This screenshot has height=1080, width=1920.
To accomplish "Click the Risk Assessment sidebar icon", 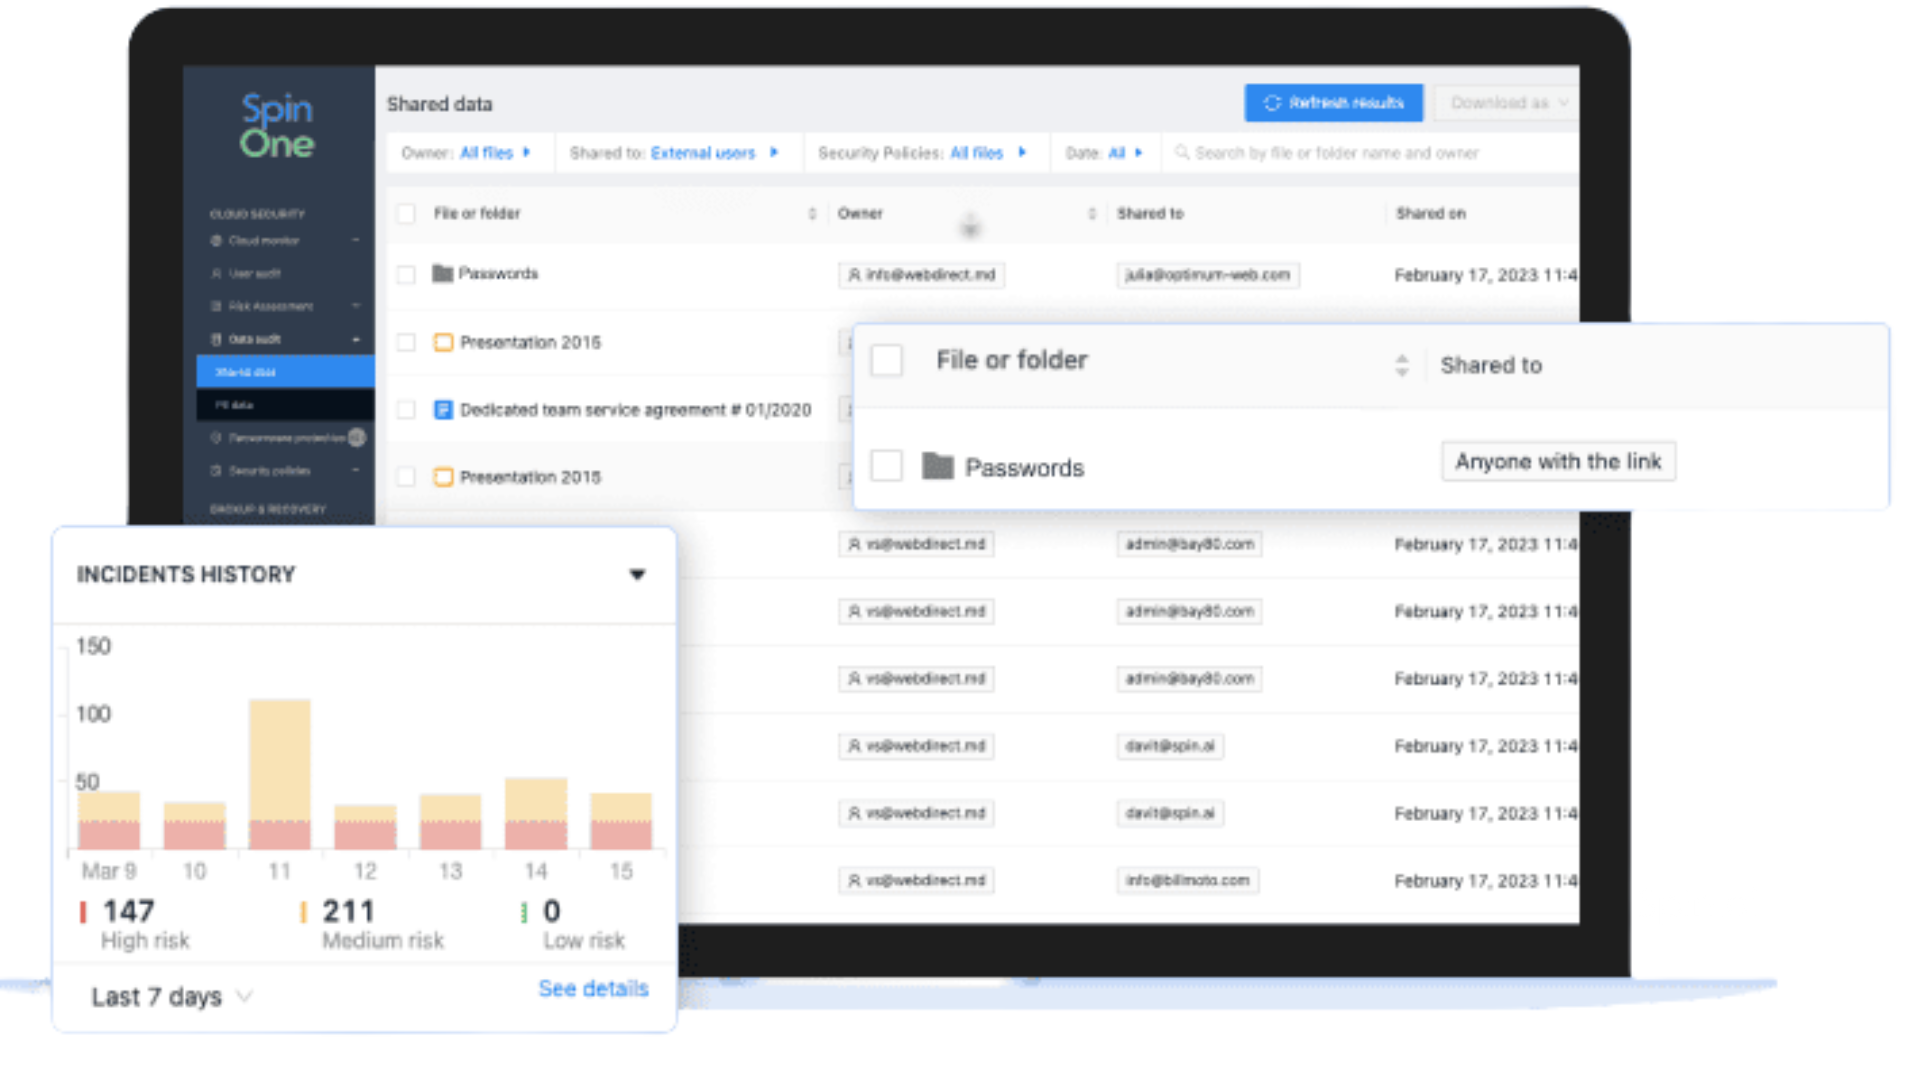I will (216, 306).
